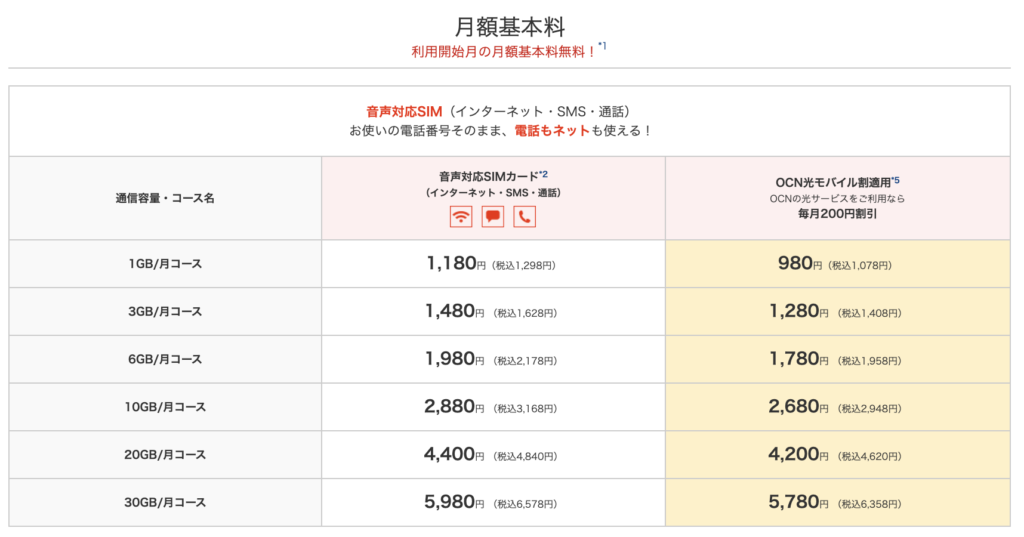Click the 月額基本料 heading
Screen dimensions: 1024x537
coord(510,25)
